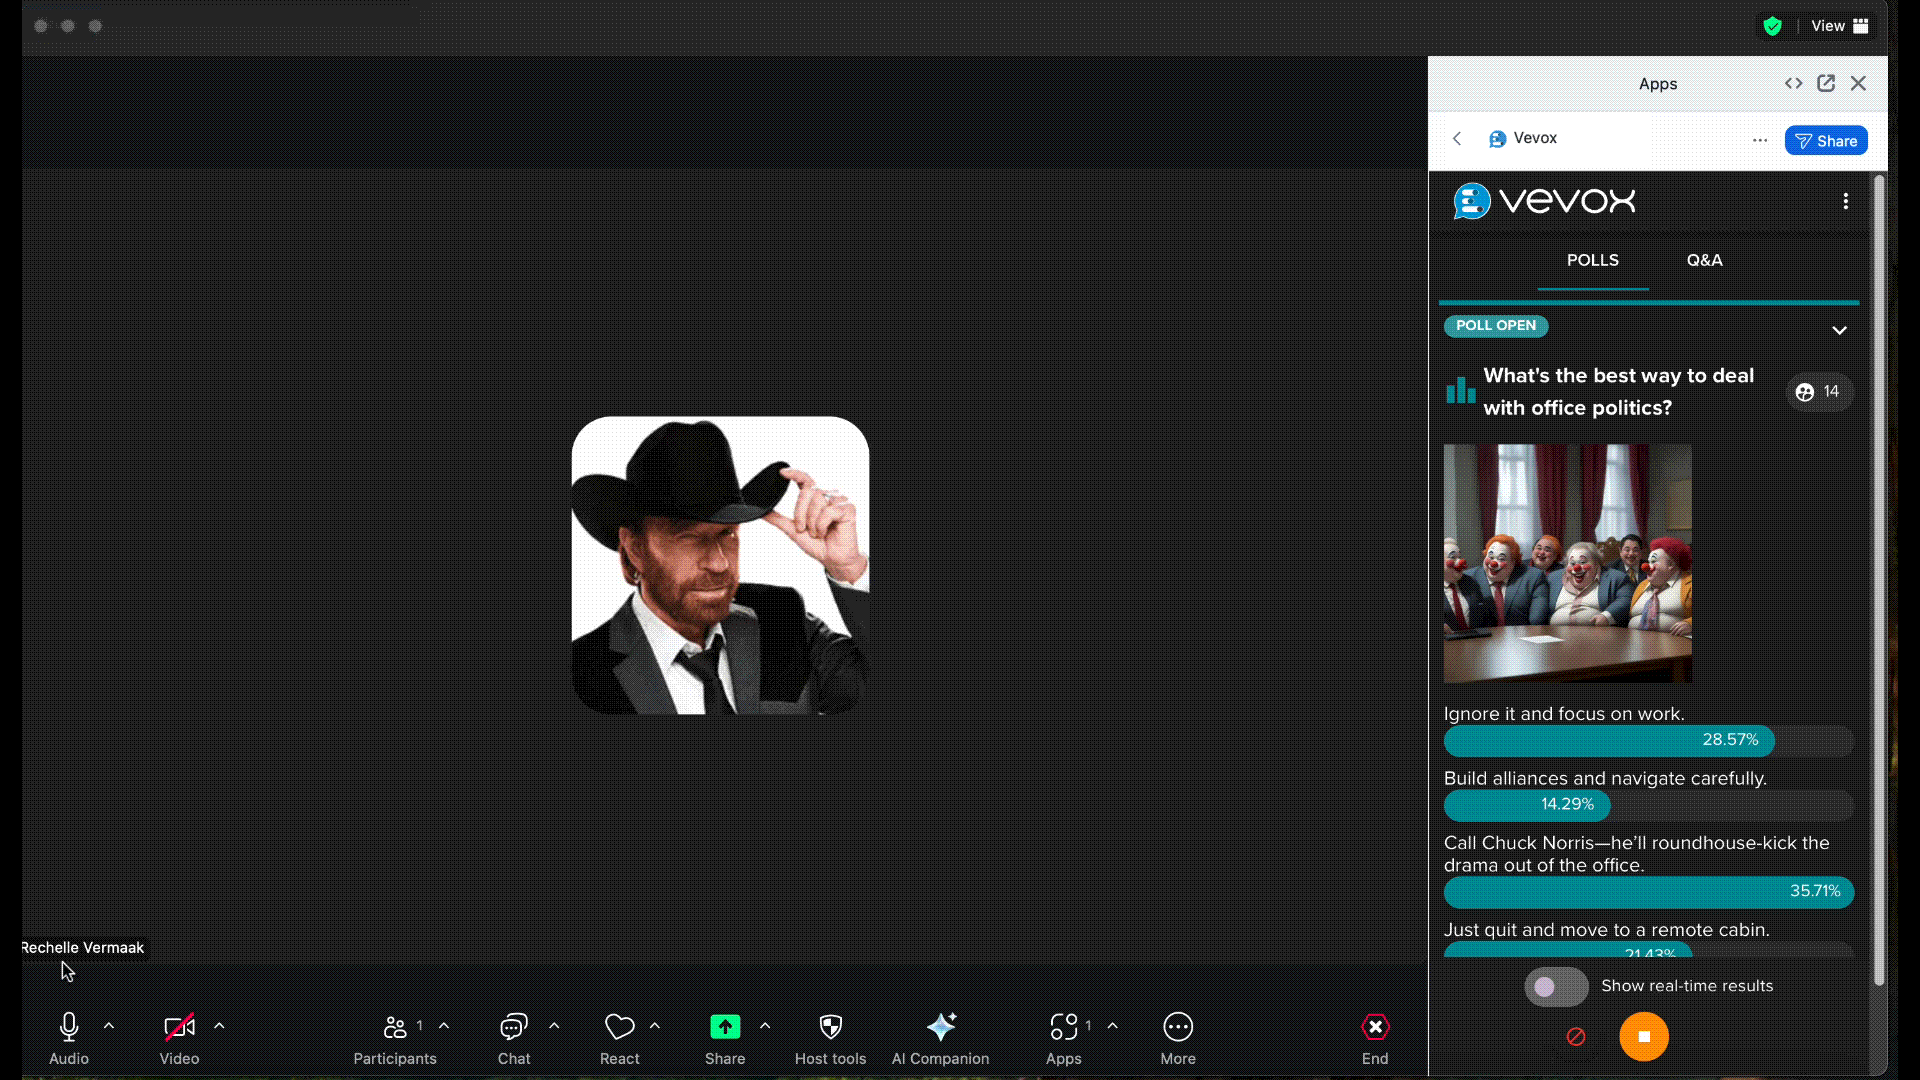Toggle Apps panel collapse code-brackets icon
Image resolution: width=1920 pixels, height=1080 pixels.
pyautogui.click(x=1793, y=83)
